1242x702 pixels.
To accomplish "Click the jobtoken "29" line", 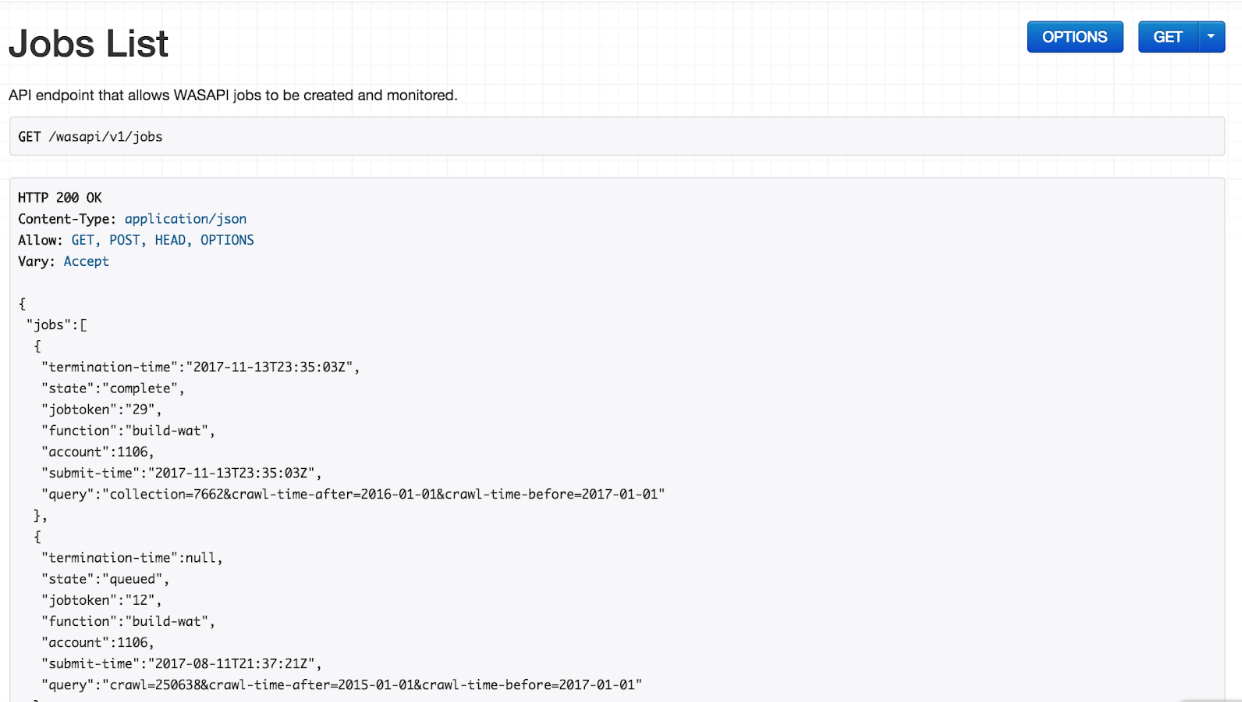I will (x=101, y=409).
